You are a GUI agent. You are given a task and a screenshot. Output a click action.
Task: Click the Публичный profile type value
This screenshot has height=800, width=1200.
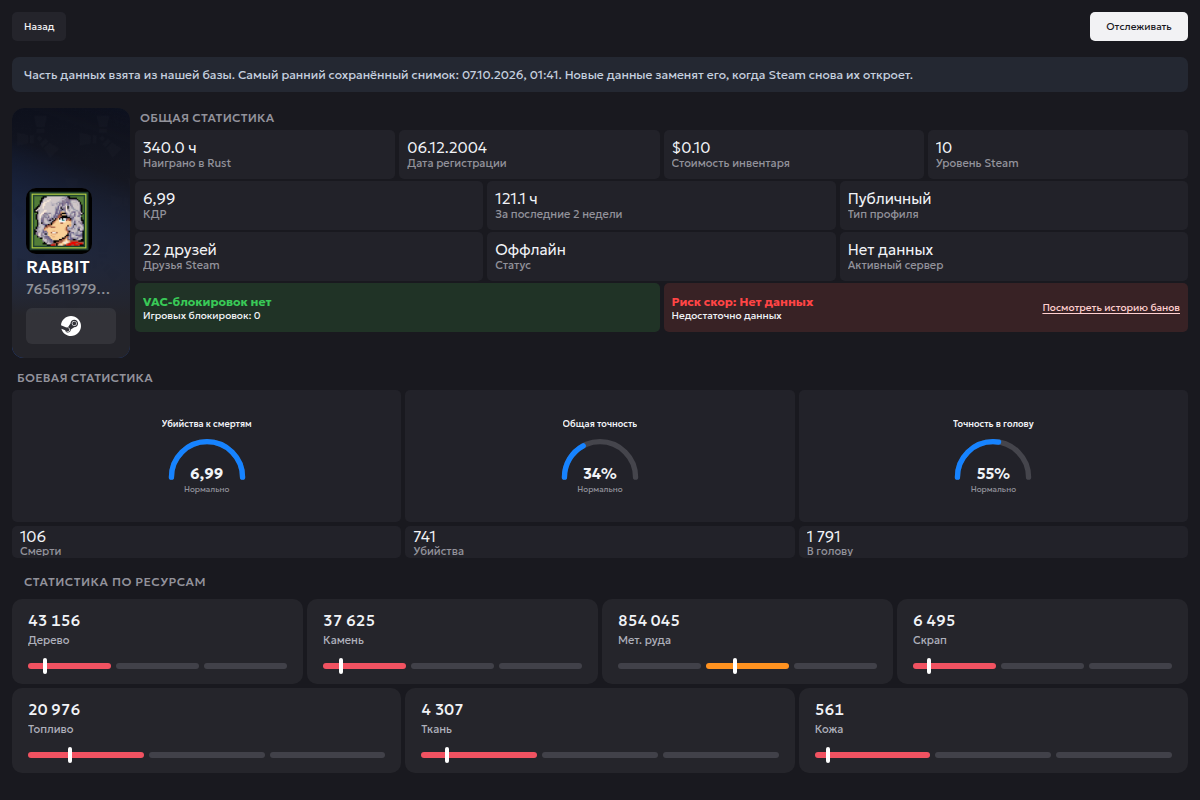pyautogui.click(x=889, y=199)
